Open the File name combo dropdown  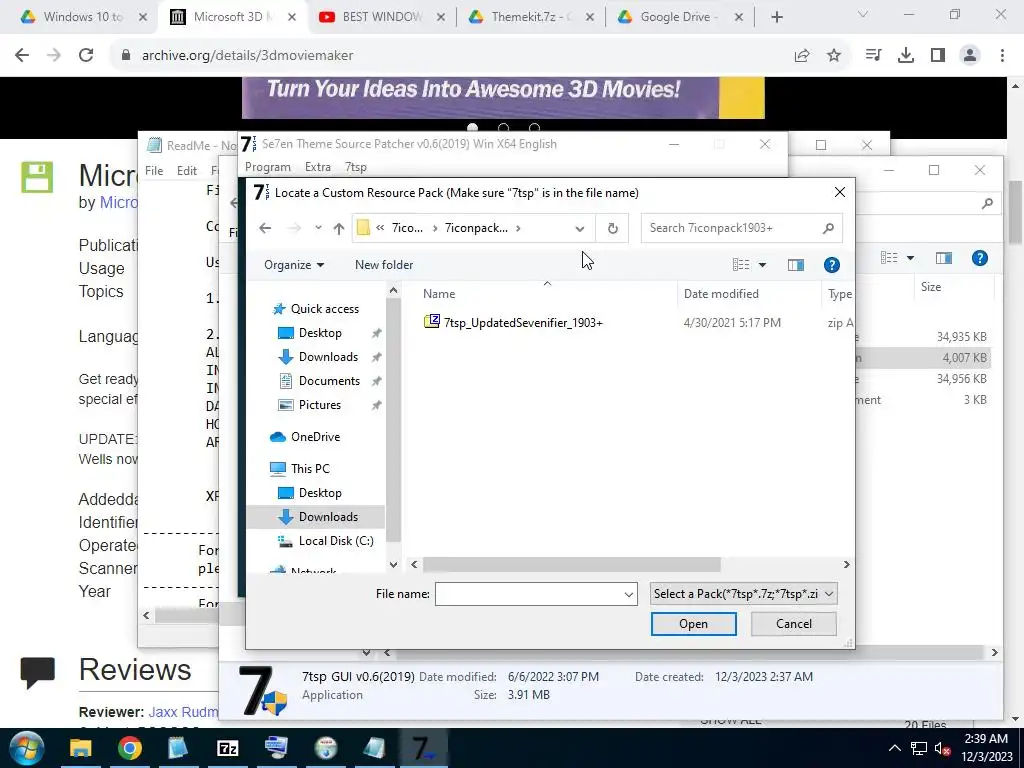tap(628, 594)
